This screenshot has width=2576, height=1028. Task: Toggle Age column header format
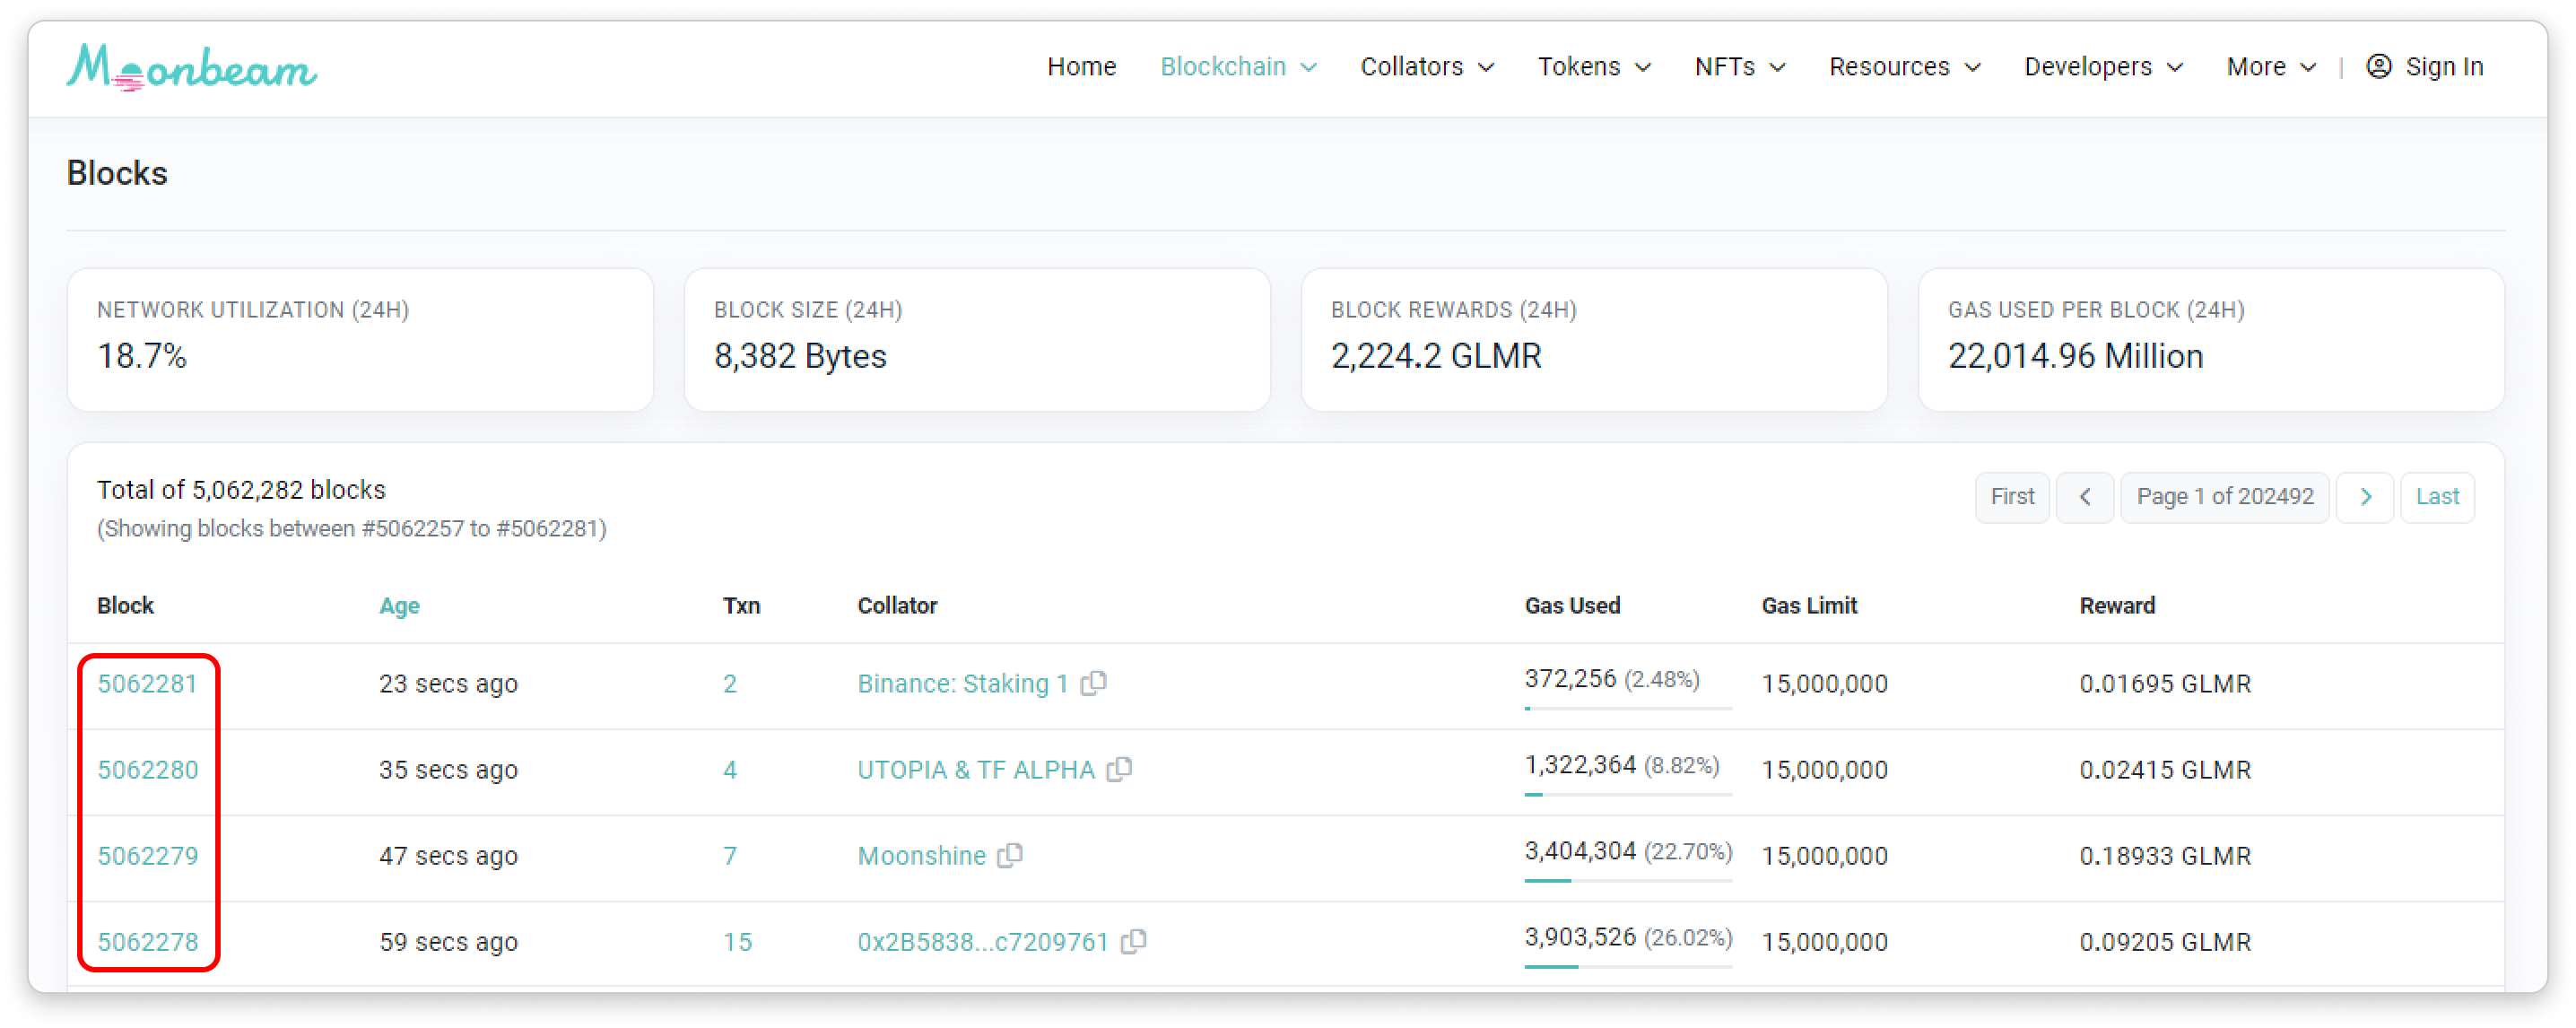coord(399,606)
